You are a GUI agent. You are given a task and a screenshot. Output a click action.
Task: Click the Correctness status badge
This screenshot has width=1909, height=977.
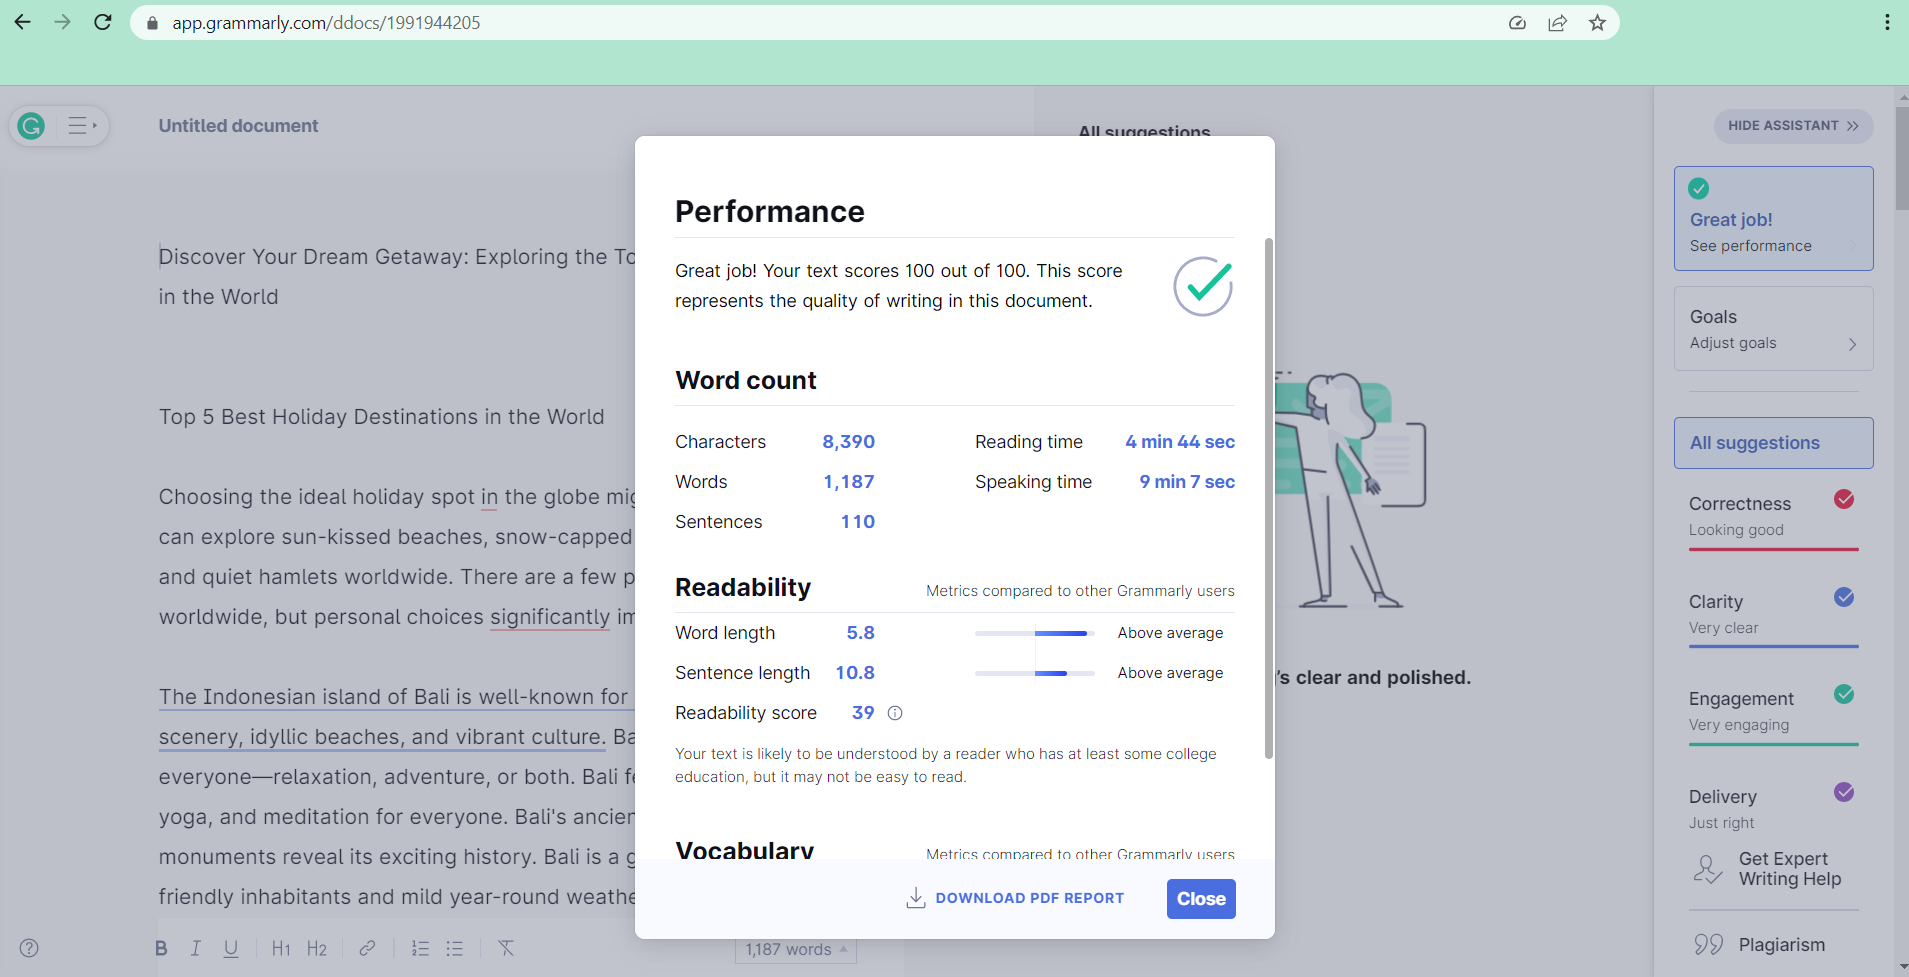pyautogui.click(x=1844, y=499)
